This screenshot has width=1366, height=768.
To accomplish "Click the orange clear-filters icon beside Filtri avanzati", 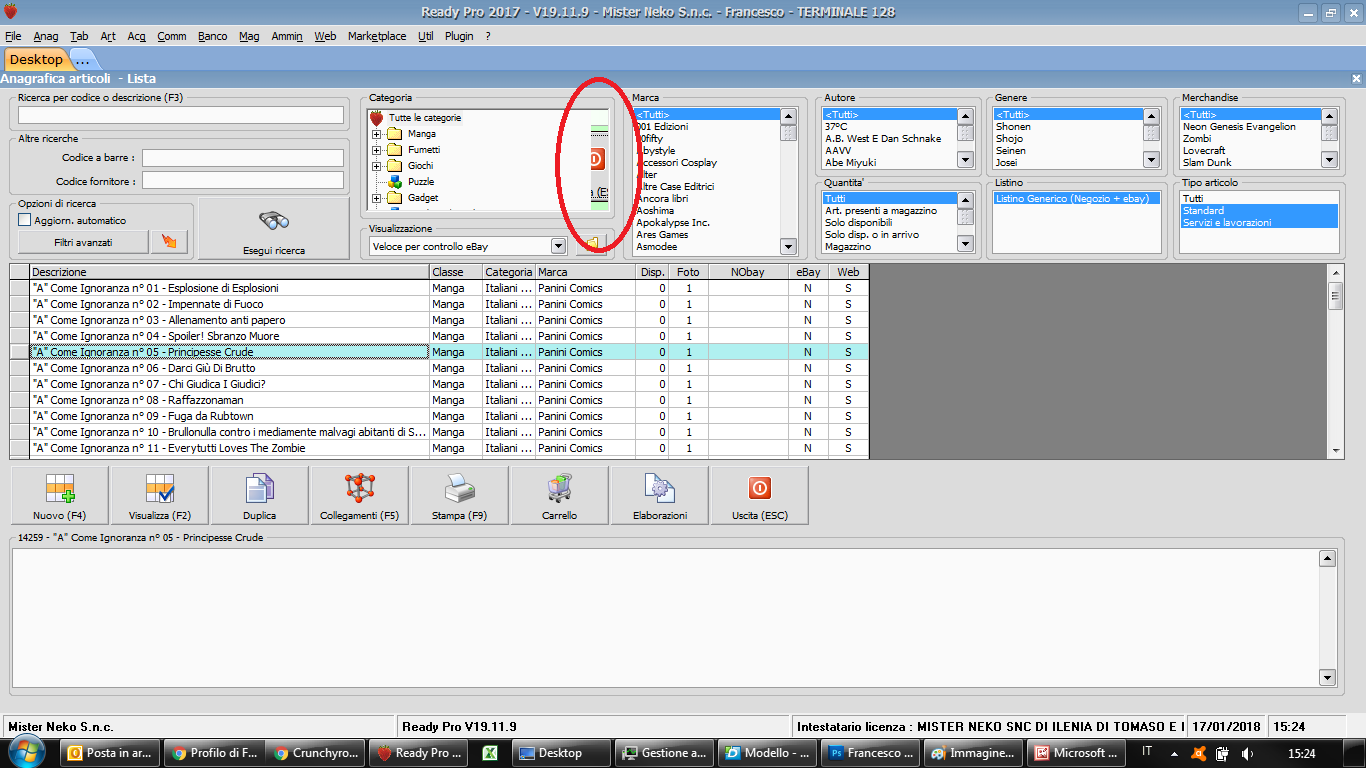I will pos(168,242).
